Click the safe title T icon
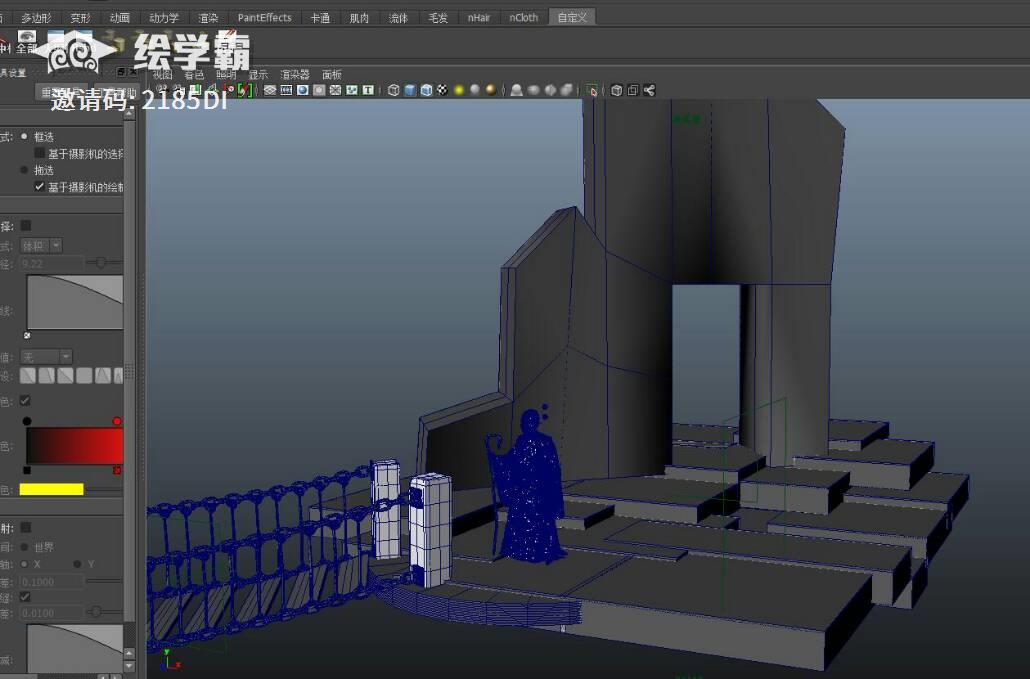Image resolution: width=1030 pixels, height=679 pixels. coord(368,91)
